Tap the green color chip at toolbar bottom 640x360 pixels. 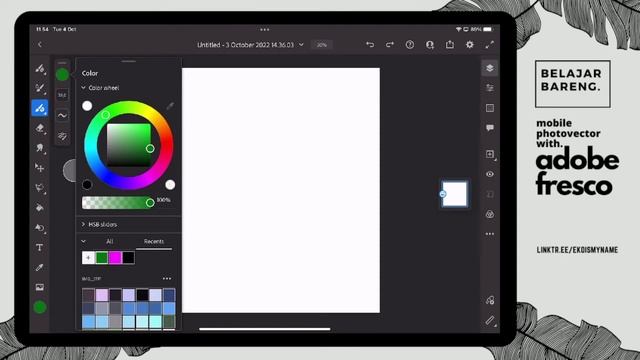tap(40, 307)
